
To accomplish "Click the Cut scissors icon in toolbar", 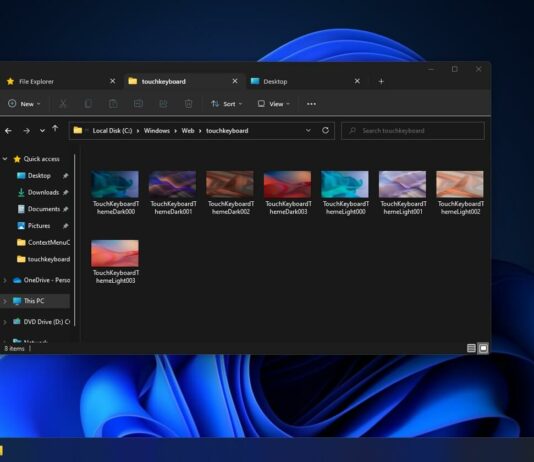I will [63, 104].
